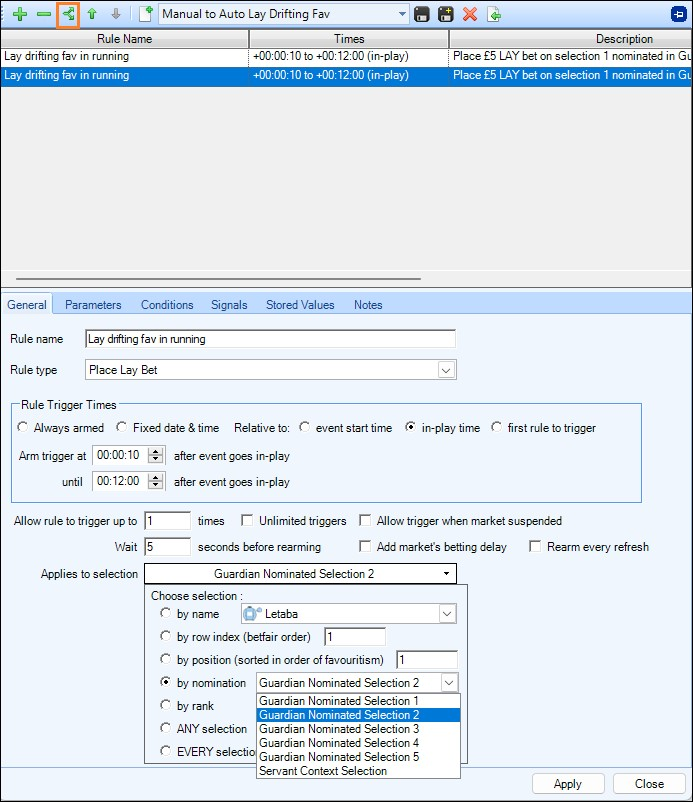Create a new rules file via the page icon
This screenshot has width=693, height=802.
pos(146,14)
